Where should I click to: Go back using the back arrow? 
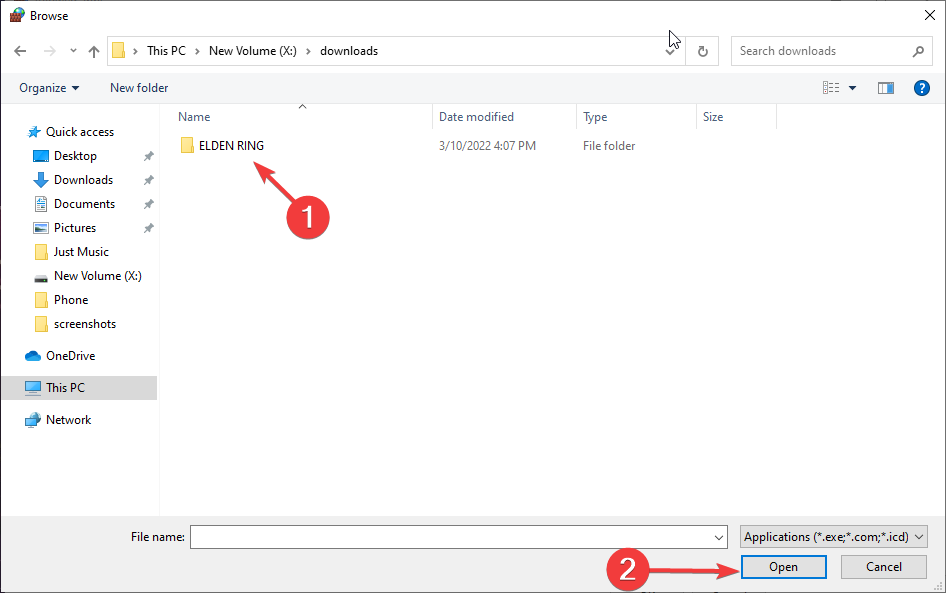pos(20,51)
